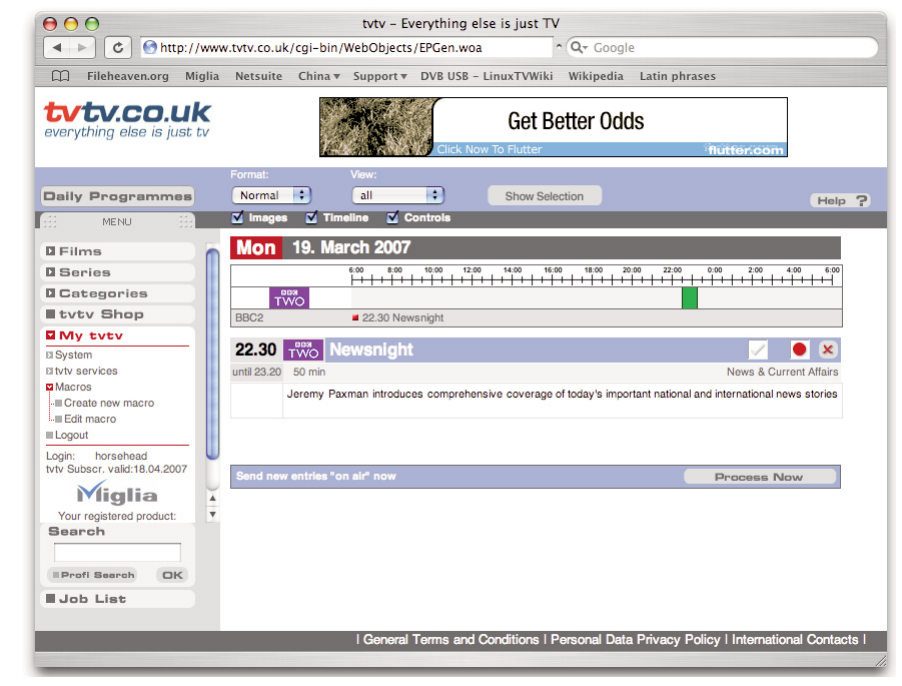This screenshot has height=686, width=902.
Task: Click the red record button for Newsnight
Action: [x=799, y=349]
